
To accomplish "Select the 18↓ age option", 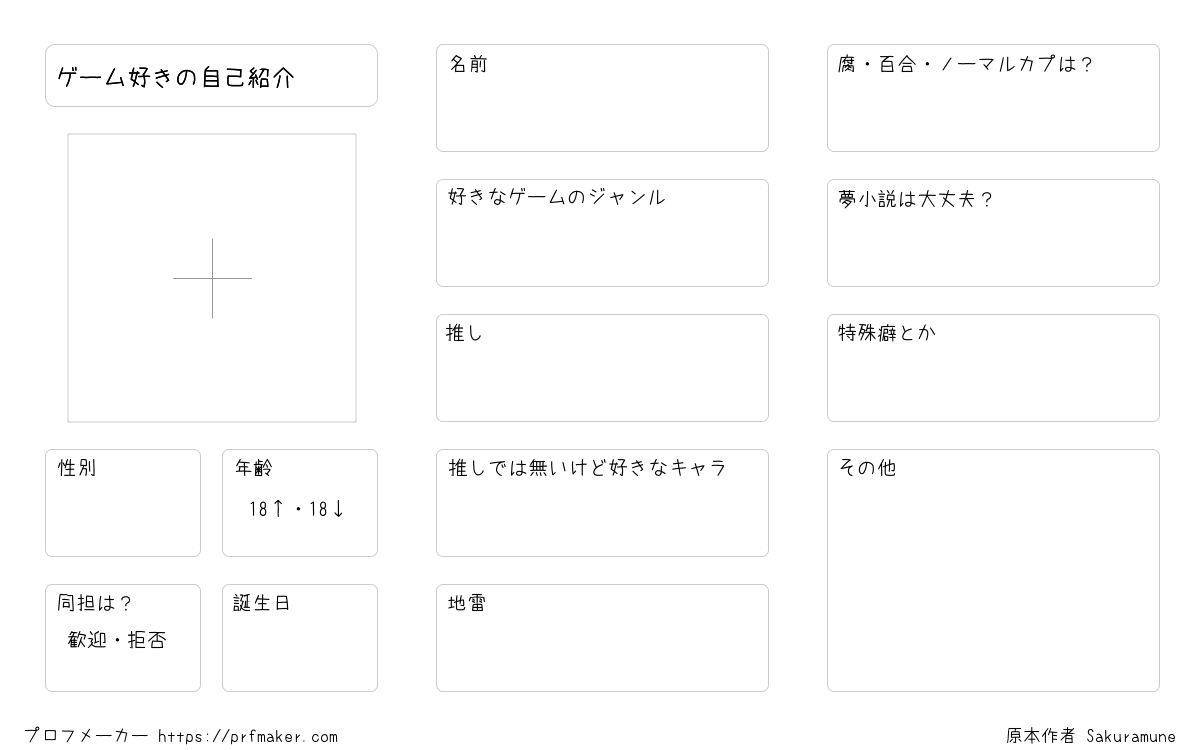I will pos(327,509).
